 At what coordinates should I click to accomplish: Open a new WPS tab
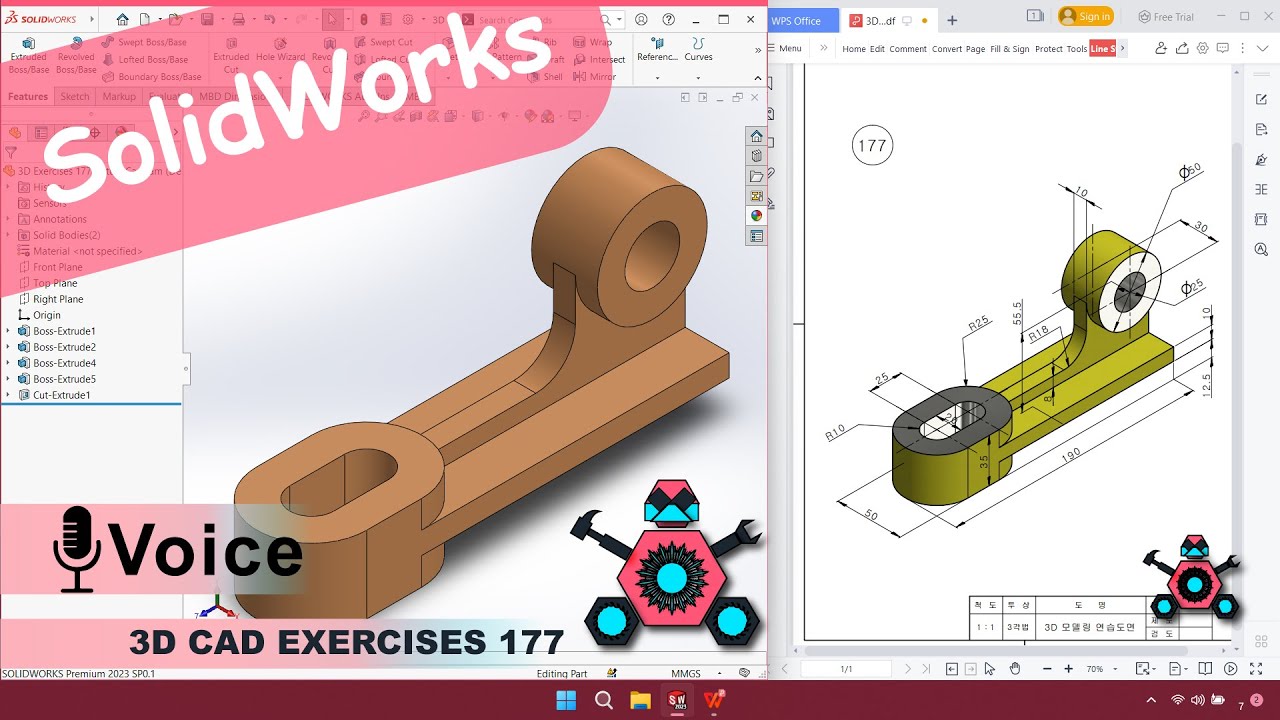952,19
